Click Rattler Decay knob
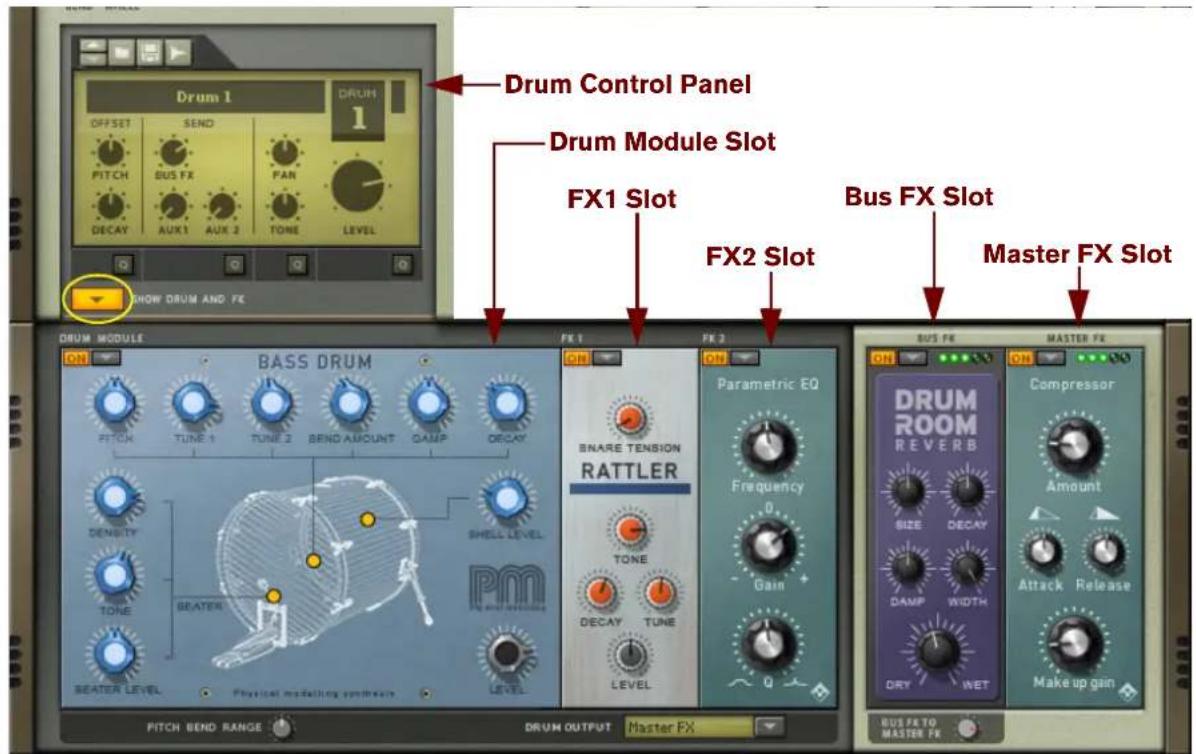Image resolution: width=1196 pixels, height=754 pixels. tap(600, 592)
